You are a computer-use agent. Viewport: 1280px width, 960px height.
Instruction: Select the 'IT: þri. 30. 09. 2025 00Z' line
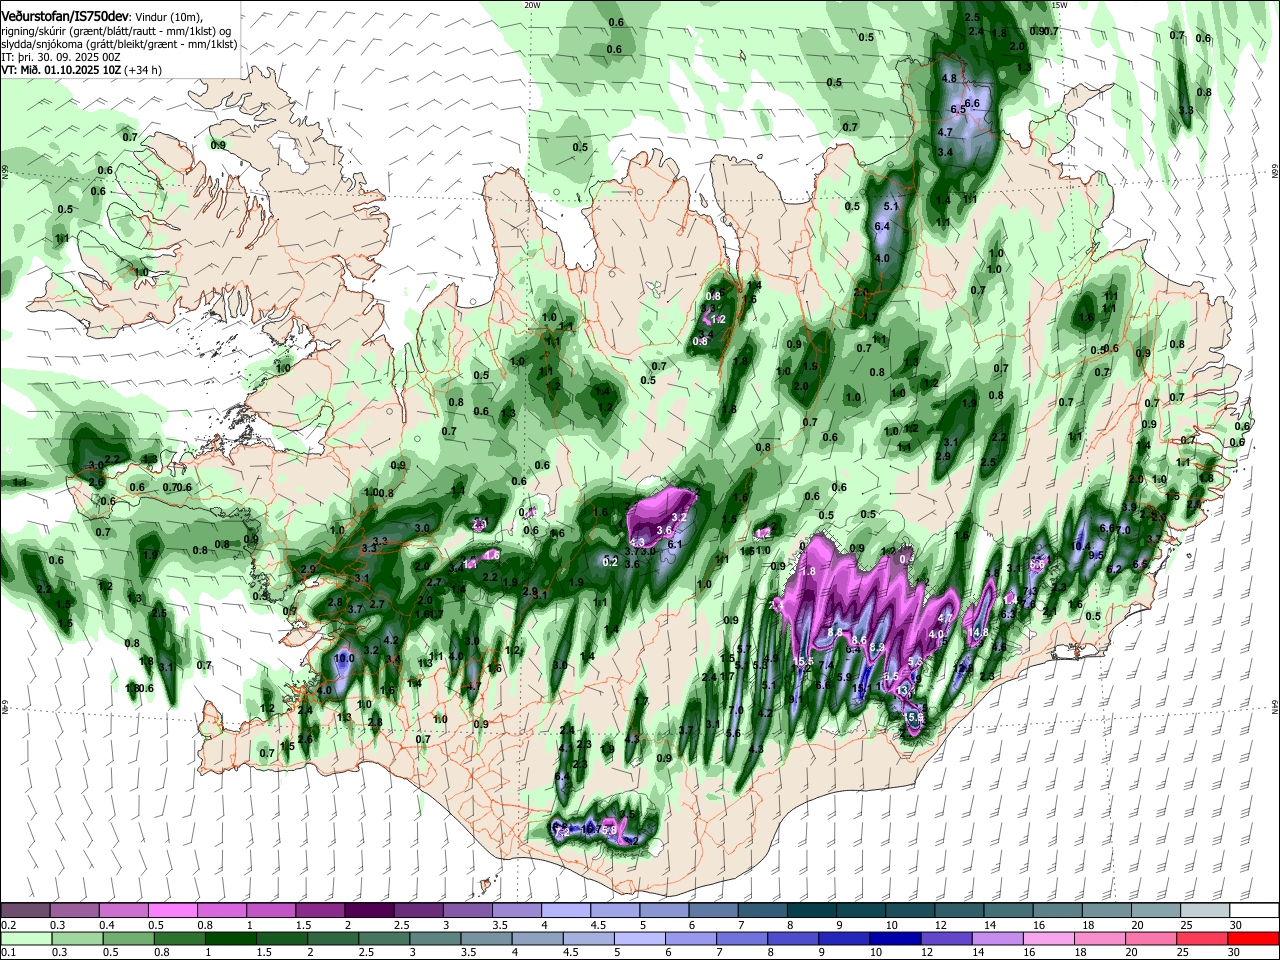[x=61, y=57]
